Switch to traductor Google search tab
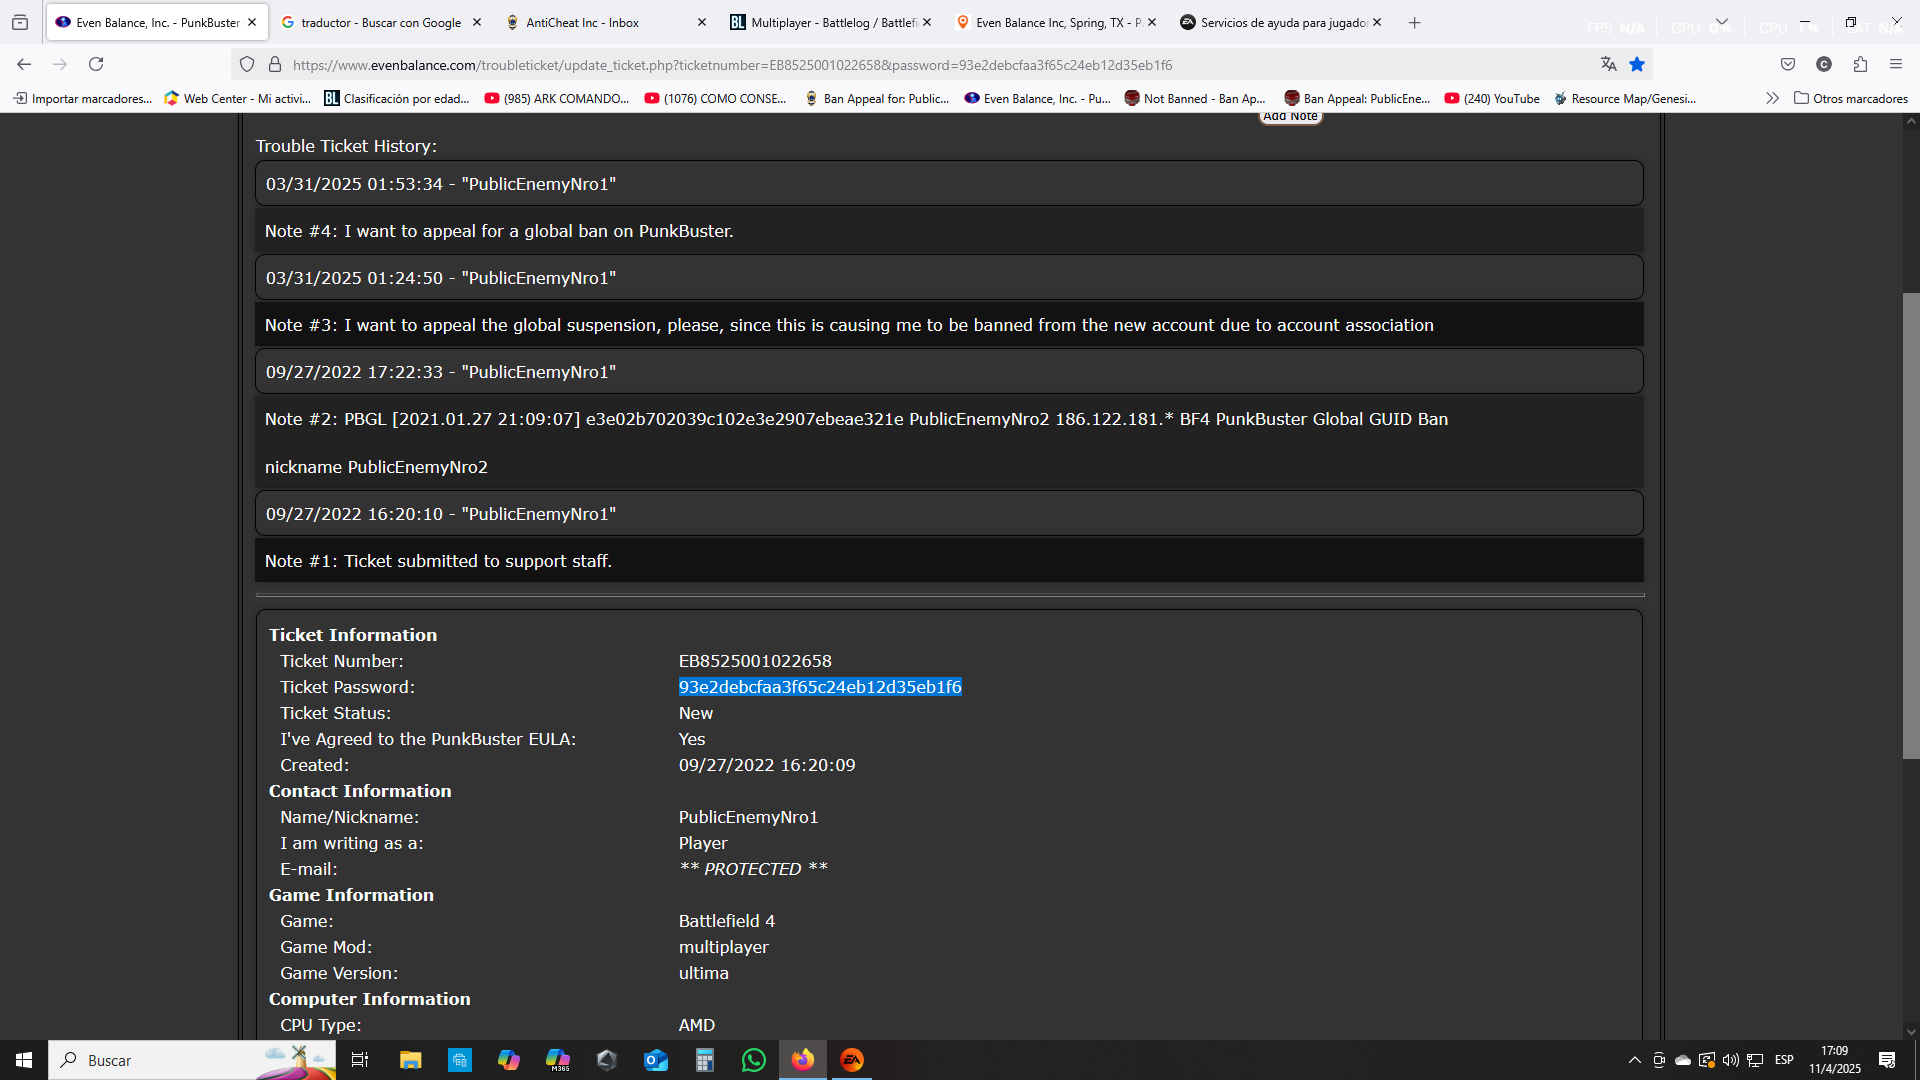This screenshot has width=1920, height=1080. click(380, 22)
